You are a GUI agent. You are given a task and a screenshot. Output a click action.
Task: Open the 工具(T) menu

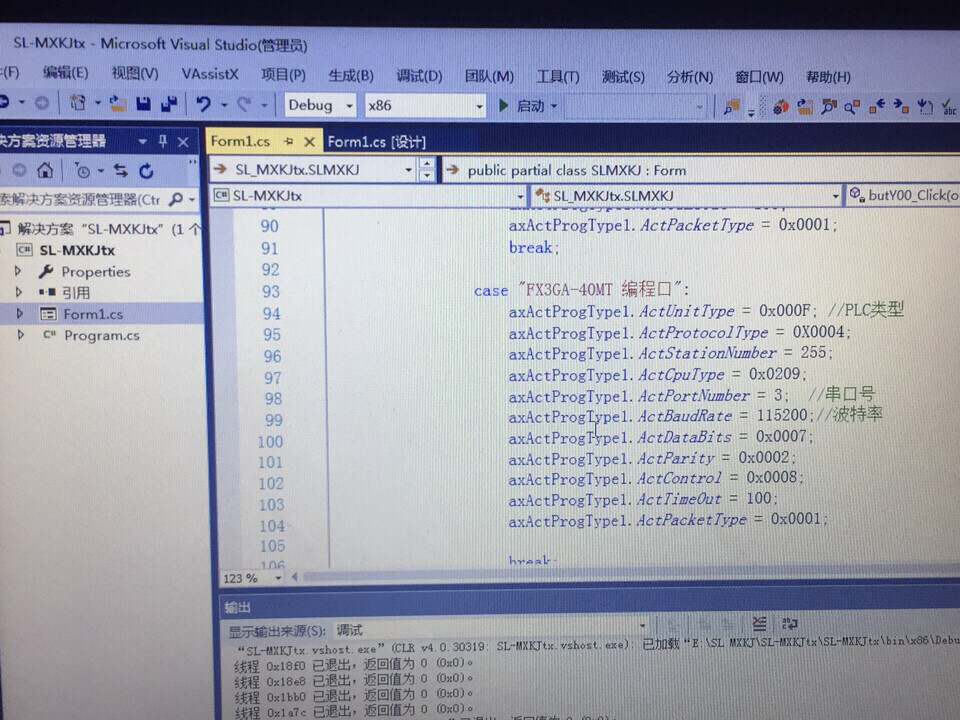coord(558,77)
